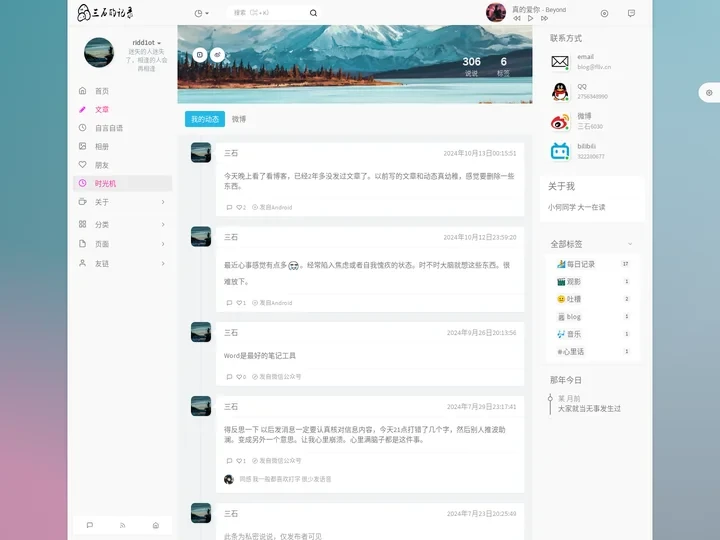Click the 微博 contact icon

tap(560, 121)
